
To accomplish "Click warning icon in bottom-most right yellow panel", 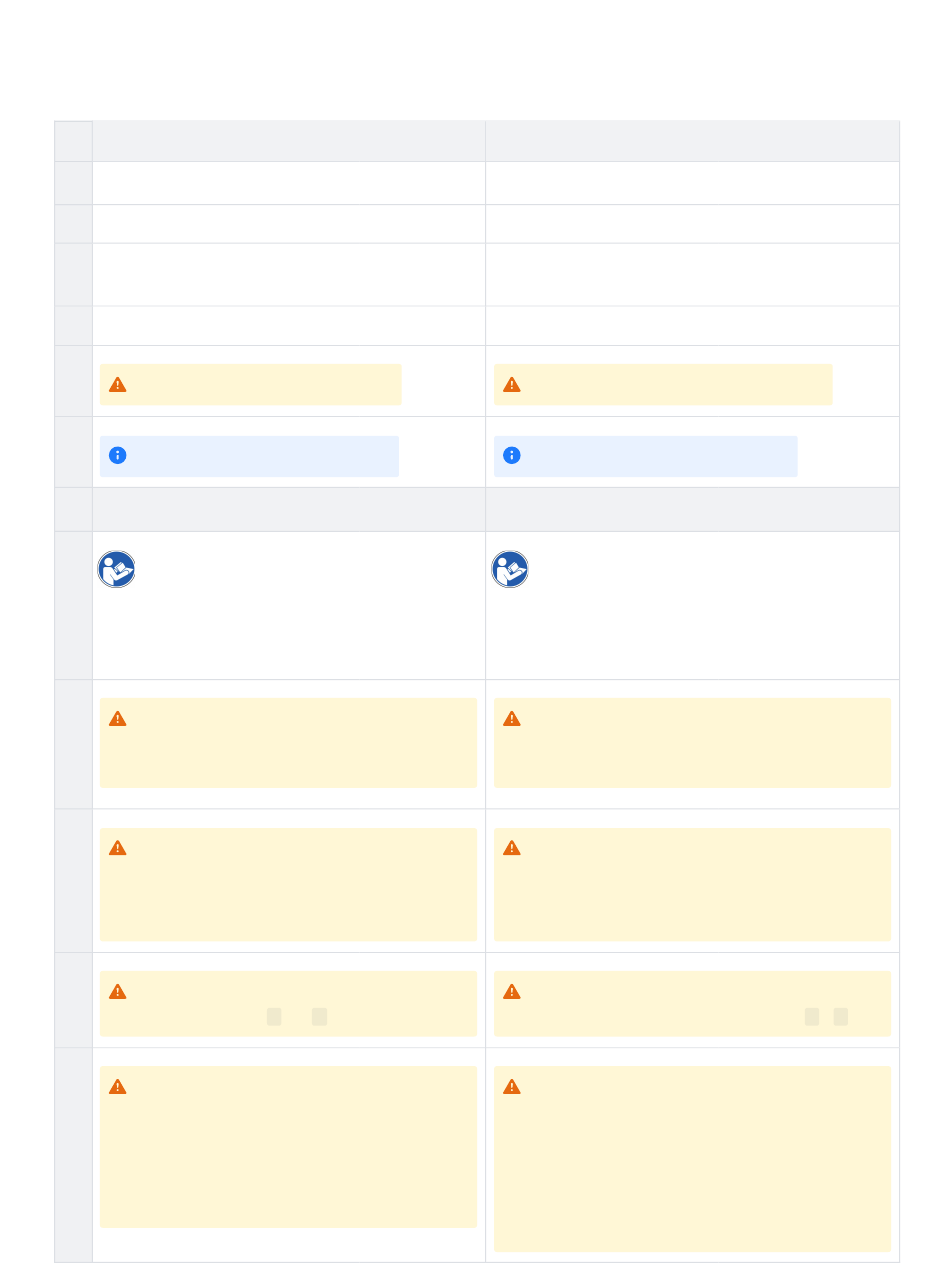I will click(x=512, y=1086).
